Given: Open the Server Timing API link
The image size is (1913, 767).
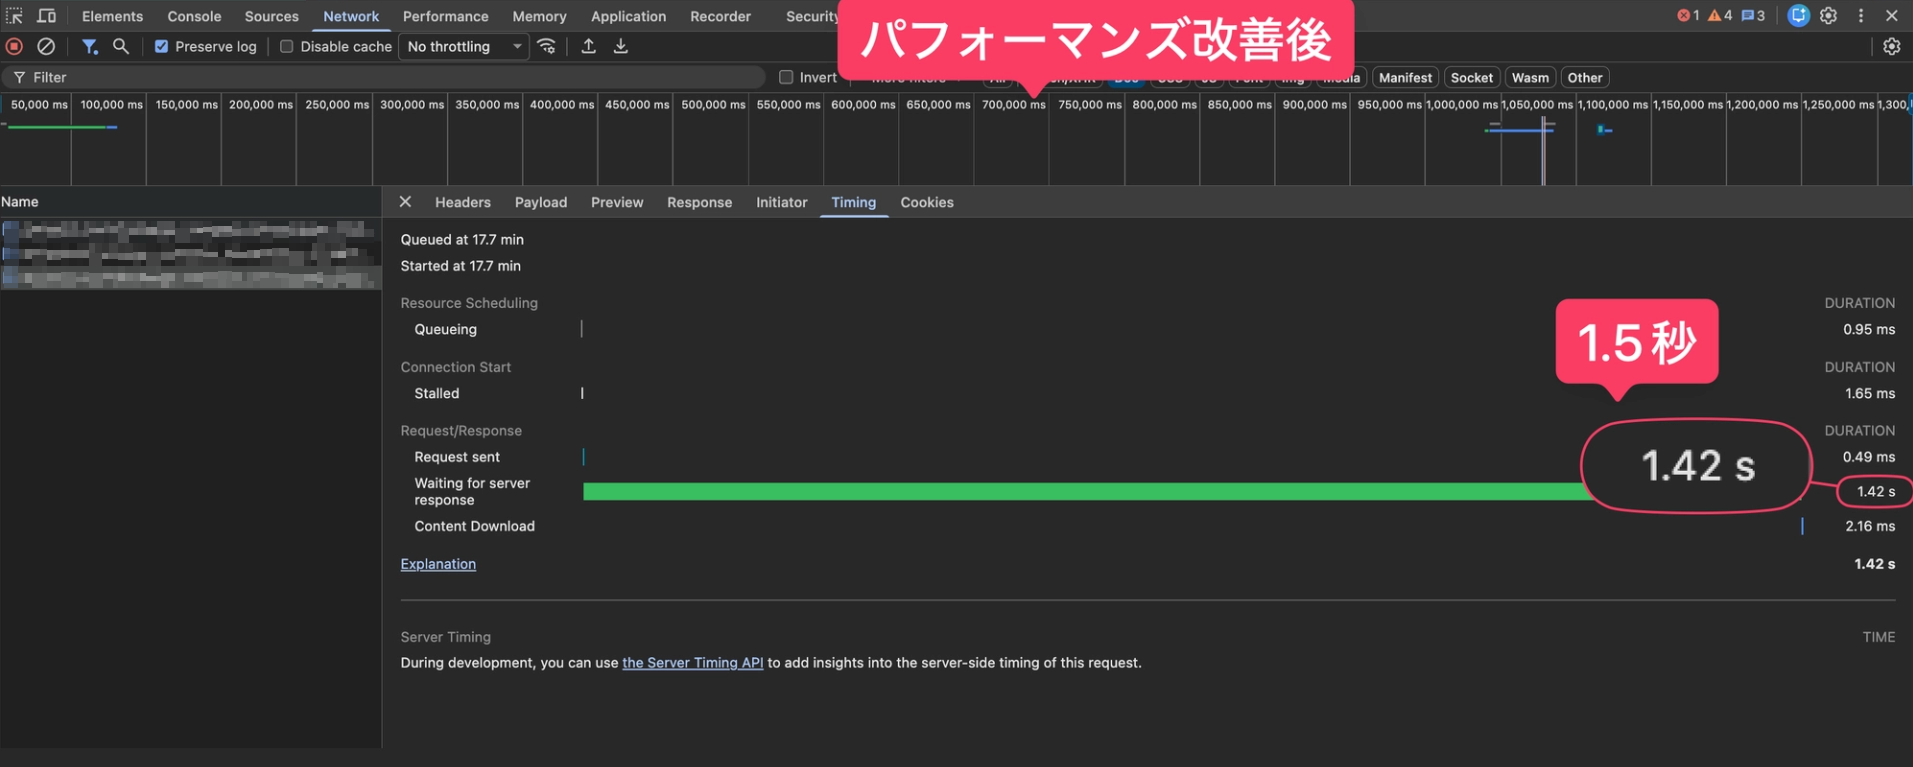Looking at the screenshot, I should click(692, 663).
